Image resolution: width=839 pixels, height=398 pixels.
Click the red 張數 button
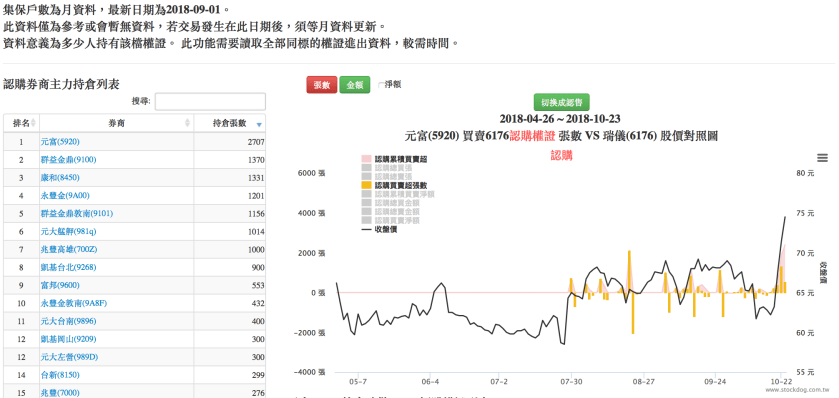tap(322, 85)
